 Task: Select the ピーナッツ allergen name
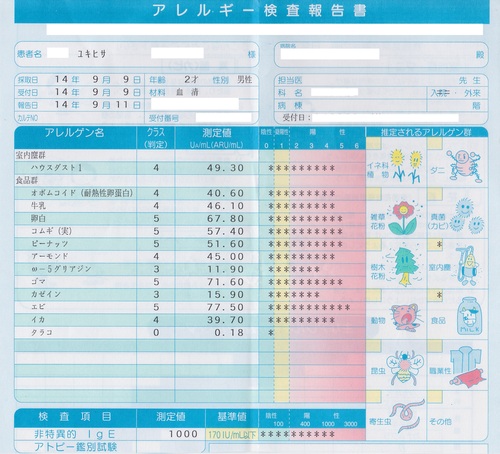pyautogui.click(x=50, y=244)
